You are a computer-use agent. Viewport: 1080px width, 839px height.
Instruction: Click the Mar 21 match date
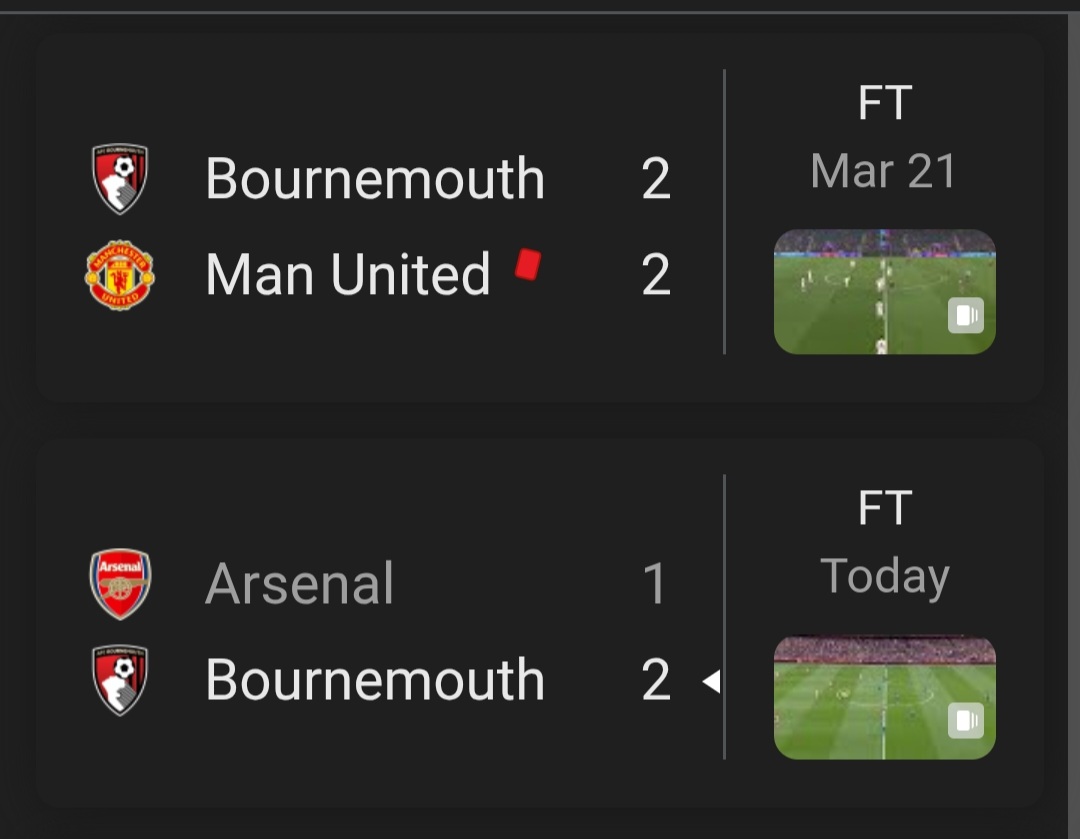tap(884, 171)
